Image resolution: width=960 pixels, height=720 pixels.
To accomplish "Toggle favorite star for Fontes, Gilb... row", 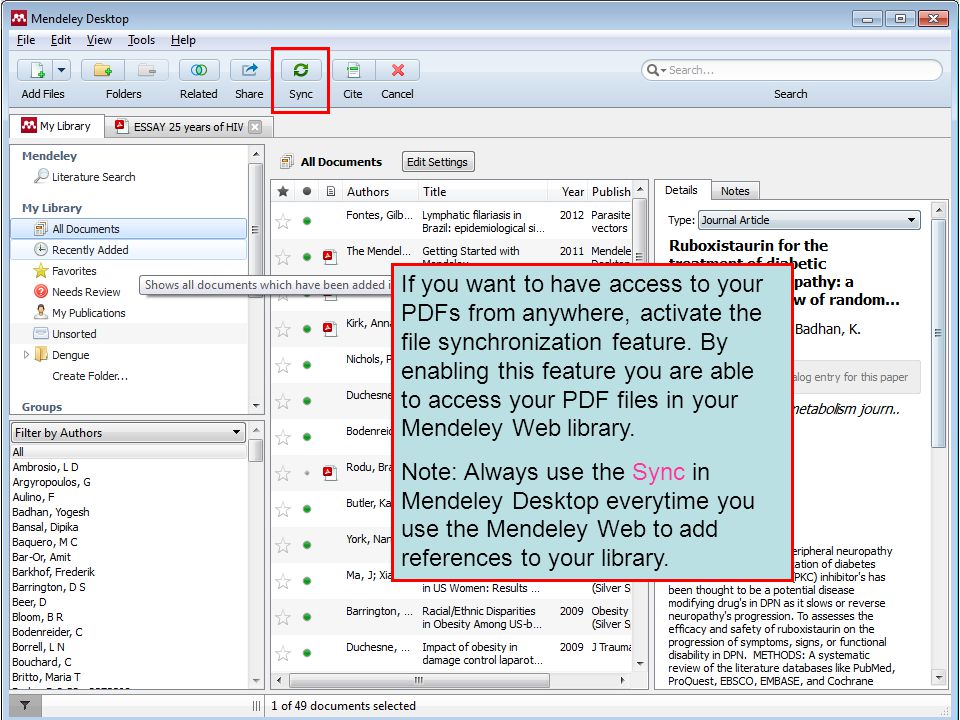I will pyautogui.click(x=283, y=221).
